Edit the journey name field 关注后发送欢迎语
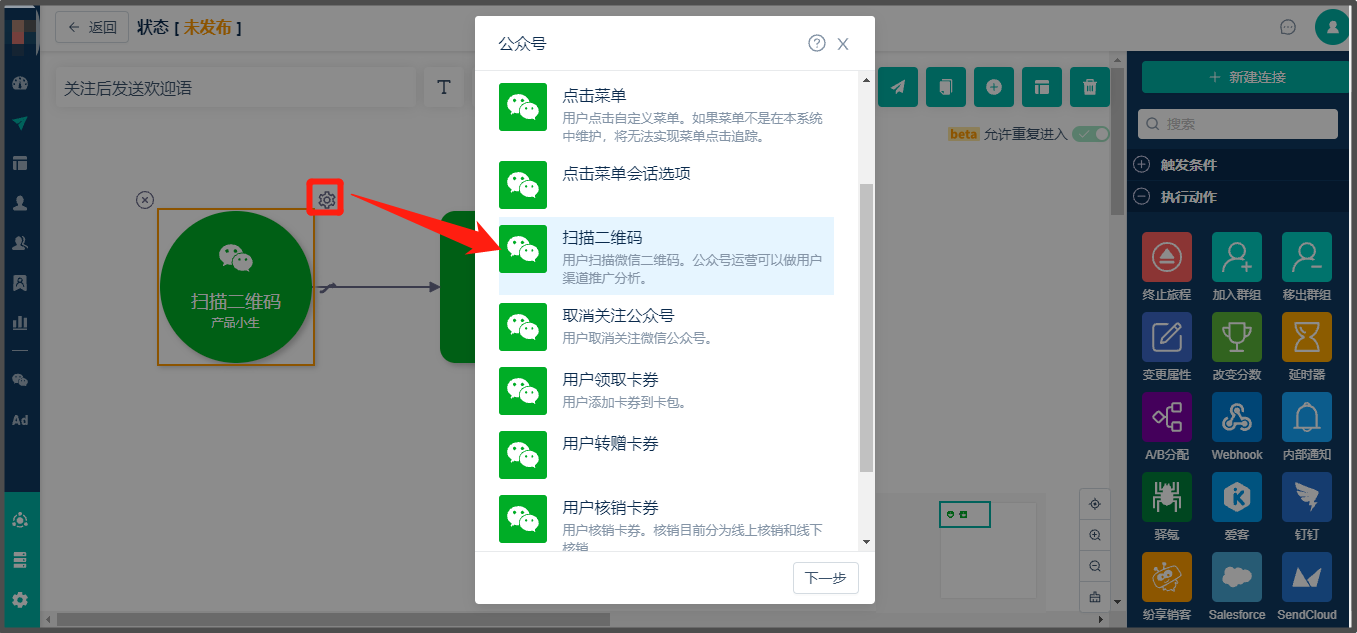The image size is (1357, 633). (x=235, y=88)
